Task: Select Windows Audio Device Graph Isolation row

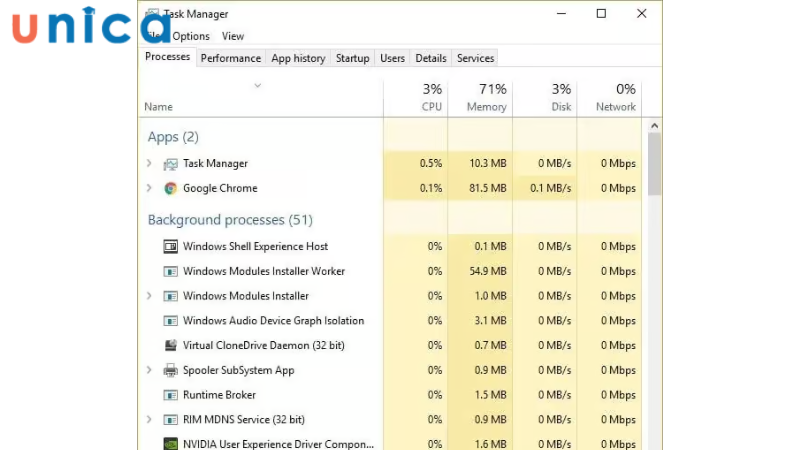Action: (390, 321)
